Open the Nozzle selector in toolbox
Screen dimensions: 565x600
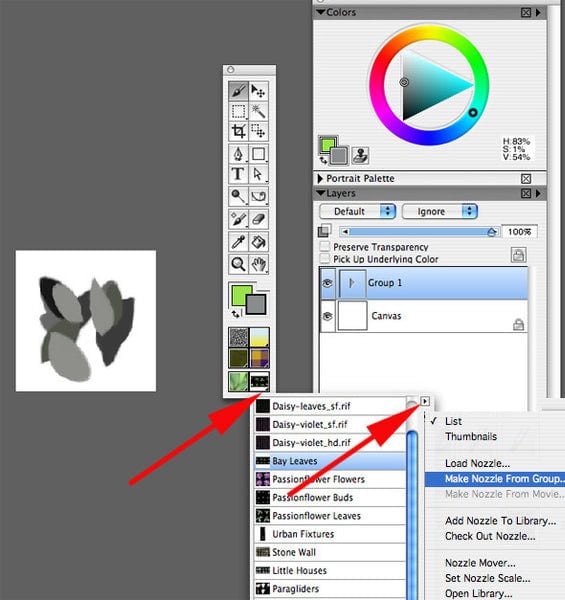(x=259, y=381)
